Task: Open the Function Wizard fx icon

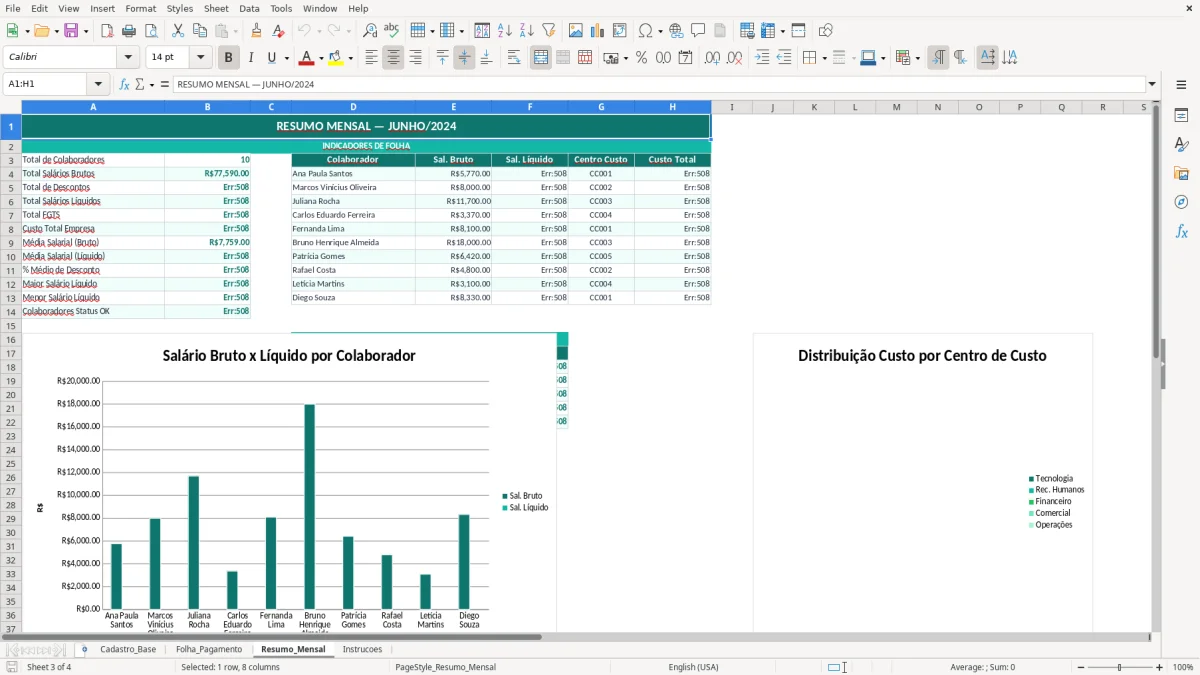Action: tap(125, 84)
